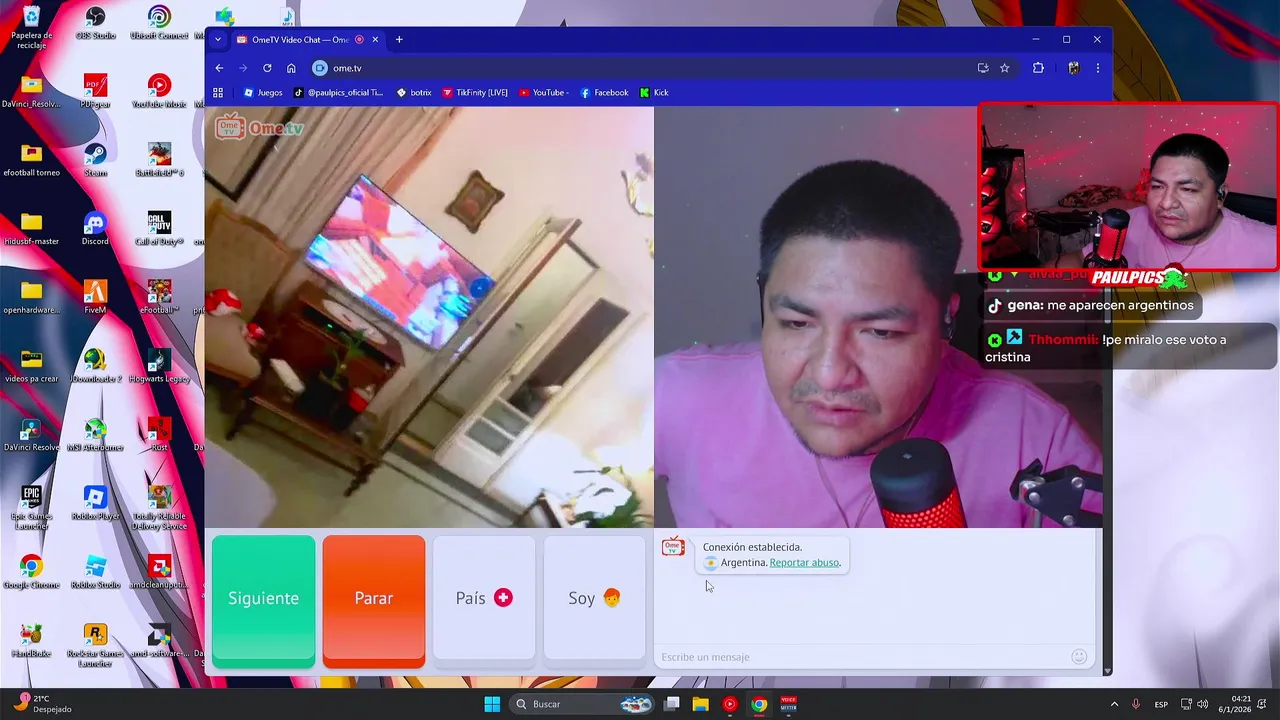1280x720 pixels.
Task: Click the stranger's video feed
Action: click(429, 317)
